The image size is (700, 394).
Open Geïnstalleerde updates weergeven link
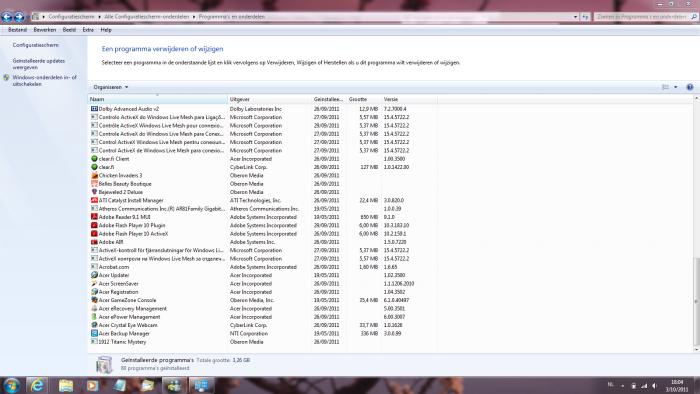(x=38, y=64)
